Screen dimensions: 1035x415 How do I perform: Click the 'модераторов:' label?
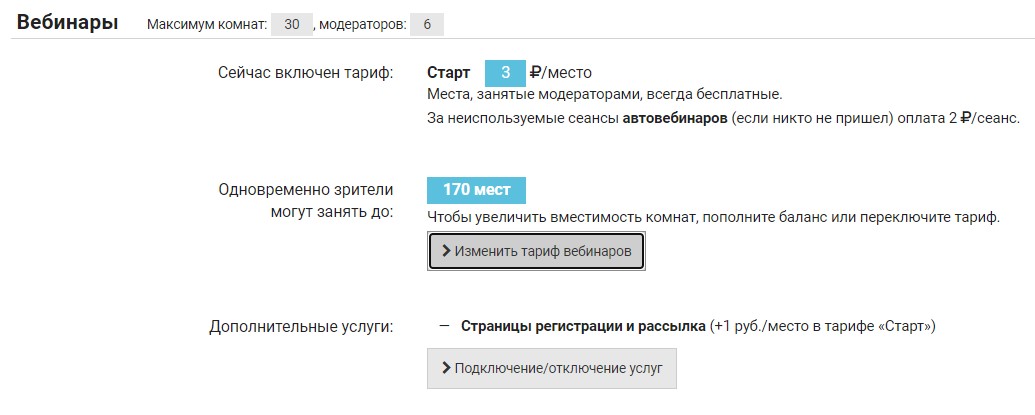click(x=362, y=25)
